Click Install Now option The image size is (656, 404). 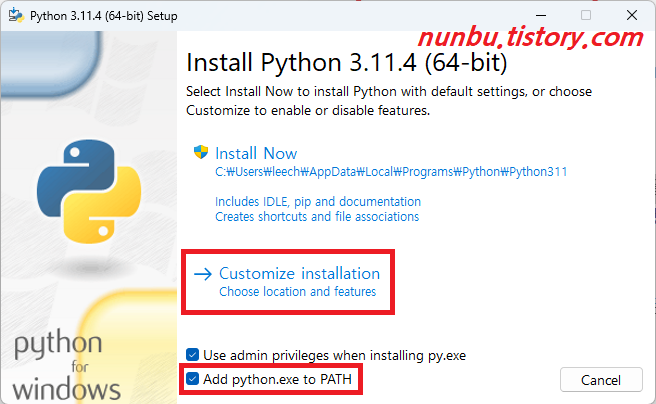click(x=256, y=153)
